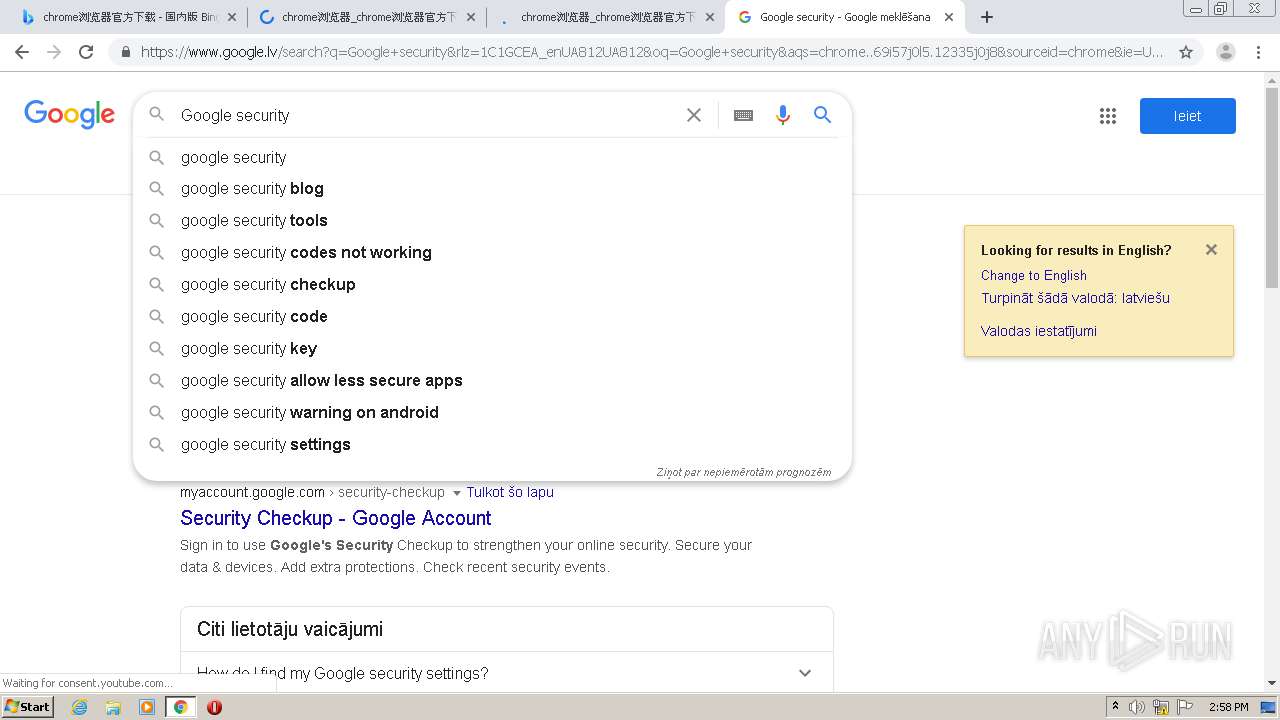Open 'Valodas iestatījumi' language settings

click(1038, 331)
